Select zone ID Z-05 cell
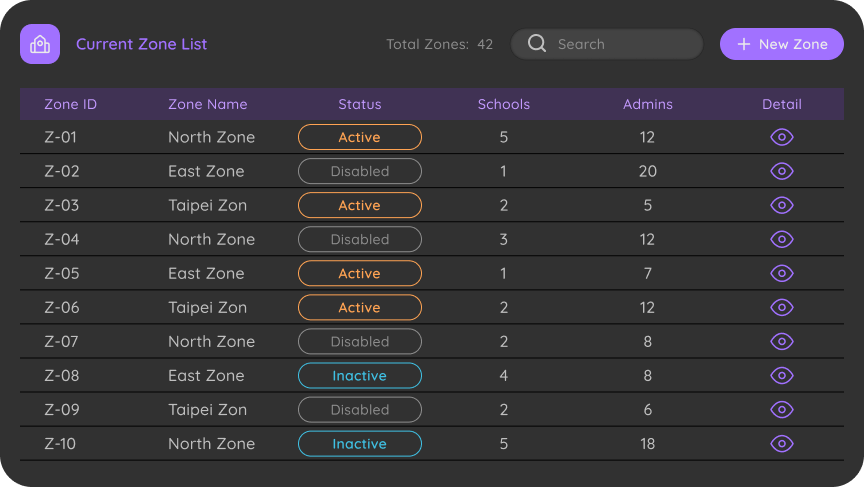864x487 pixels. [62, 273]
